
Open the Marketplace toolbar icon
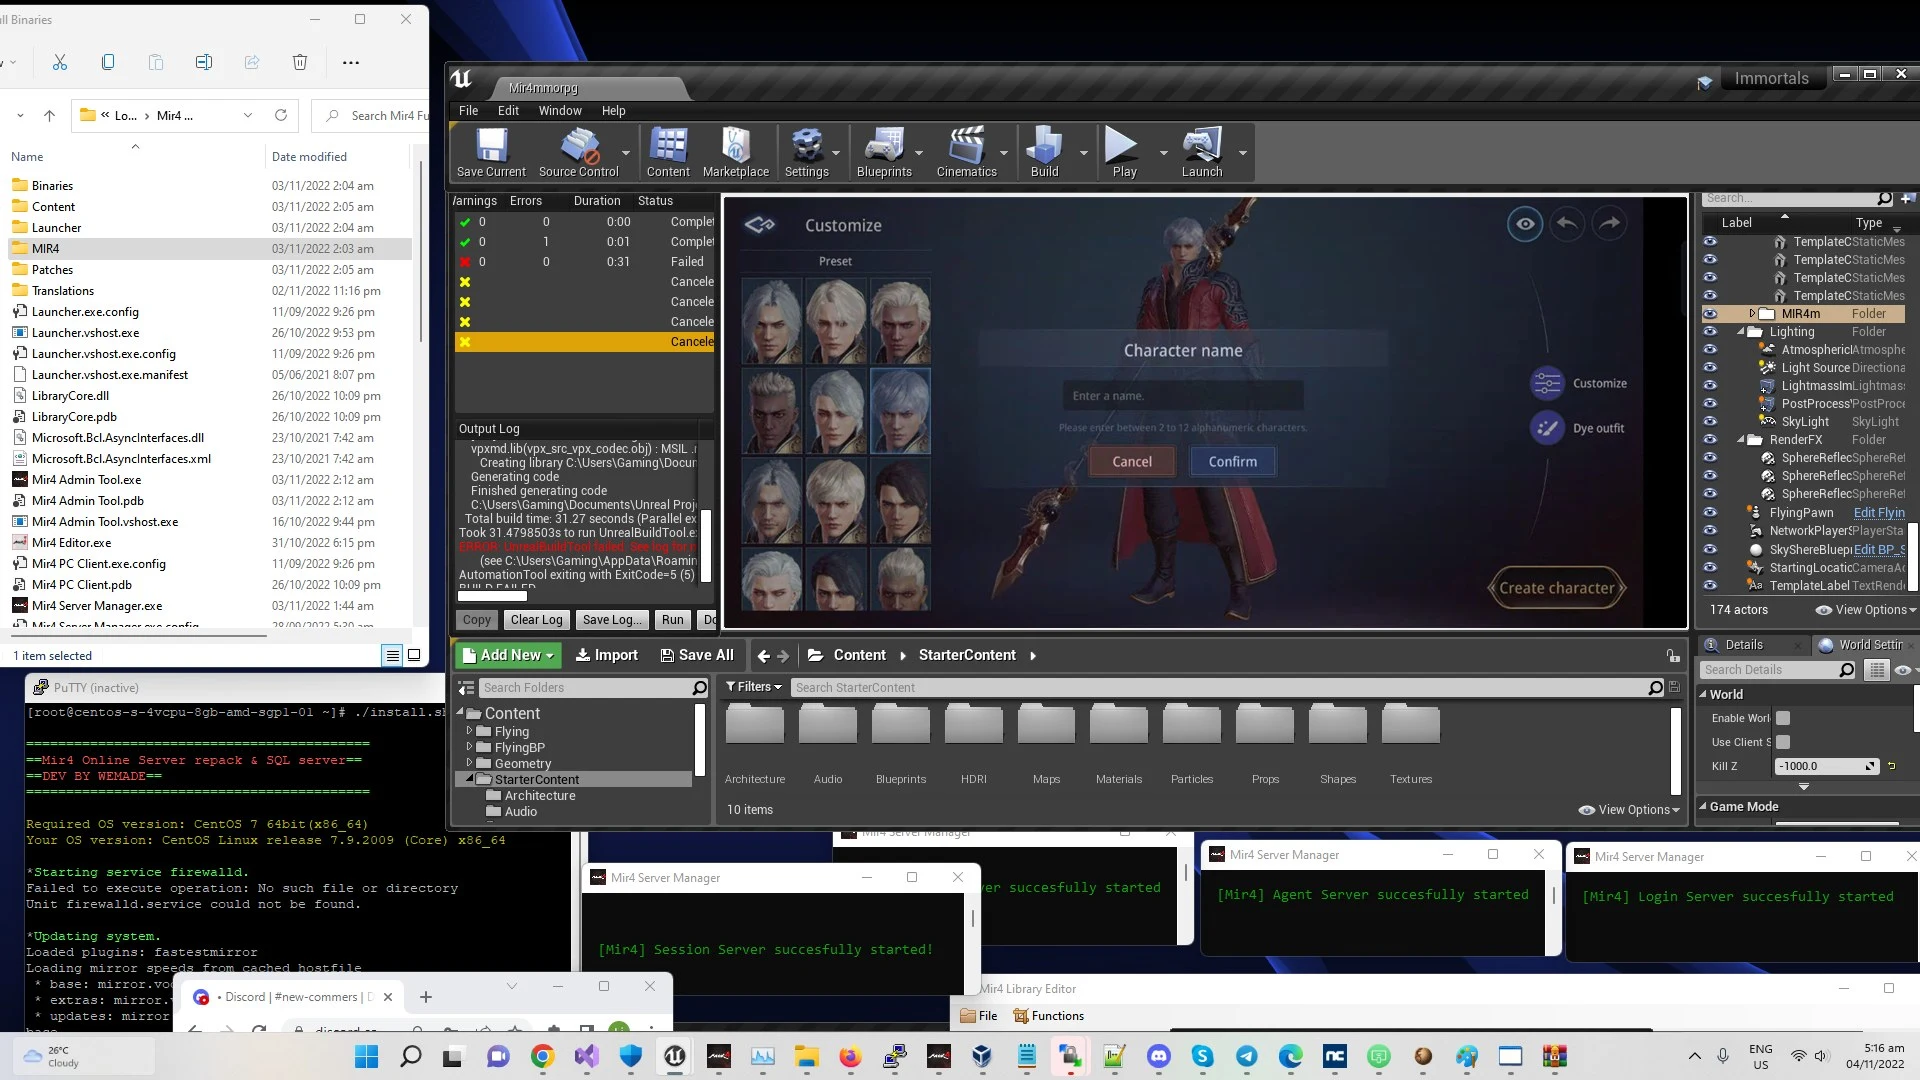pos(736,152)
